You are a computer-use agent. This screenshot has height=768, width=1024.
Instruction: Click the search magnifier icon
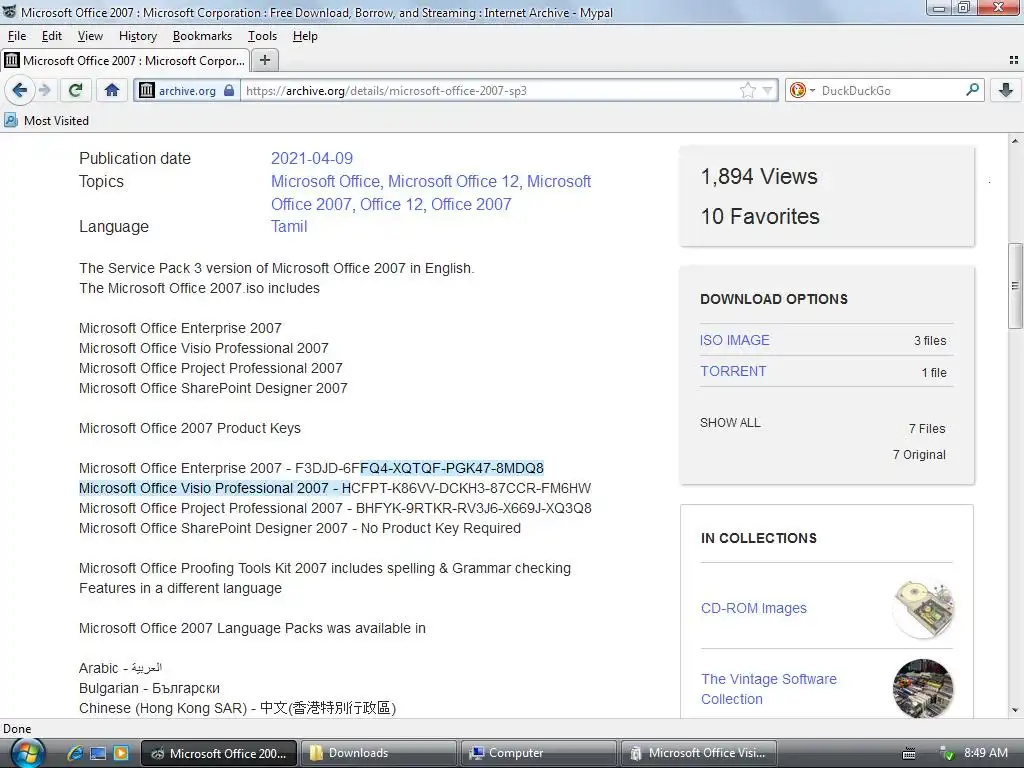(972, 90)
